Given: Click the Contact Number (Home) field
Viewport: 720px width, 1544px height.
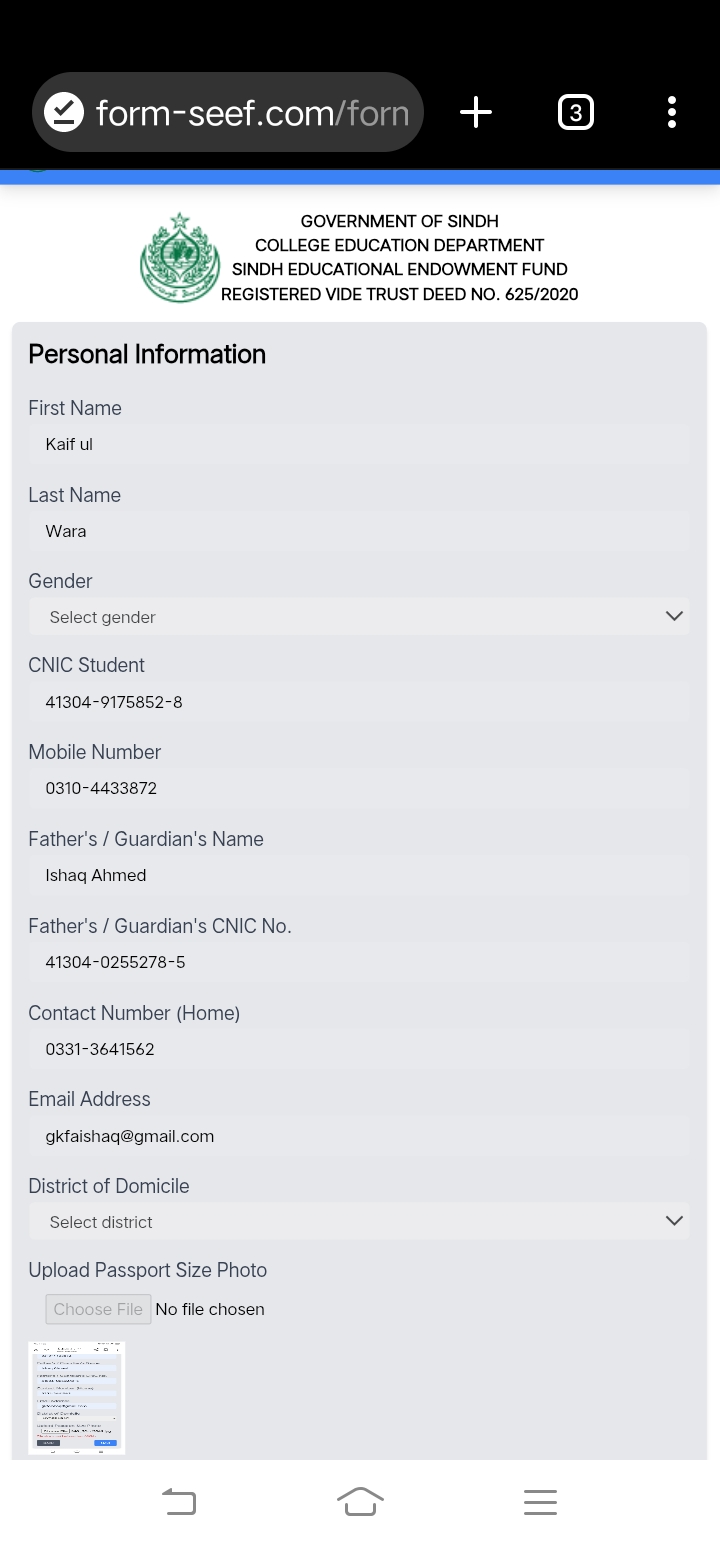Looking at the screenshot, I should coord(359,1049).
